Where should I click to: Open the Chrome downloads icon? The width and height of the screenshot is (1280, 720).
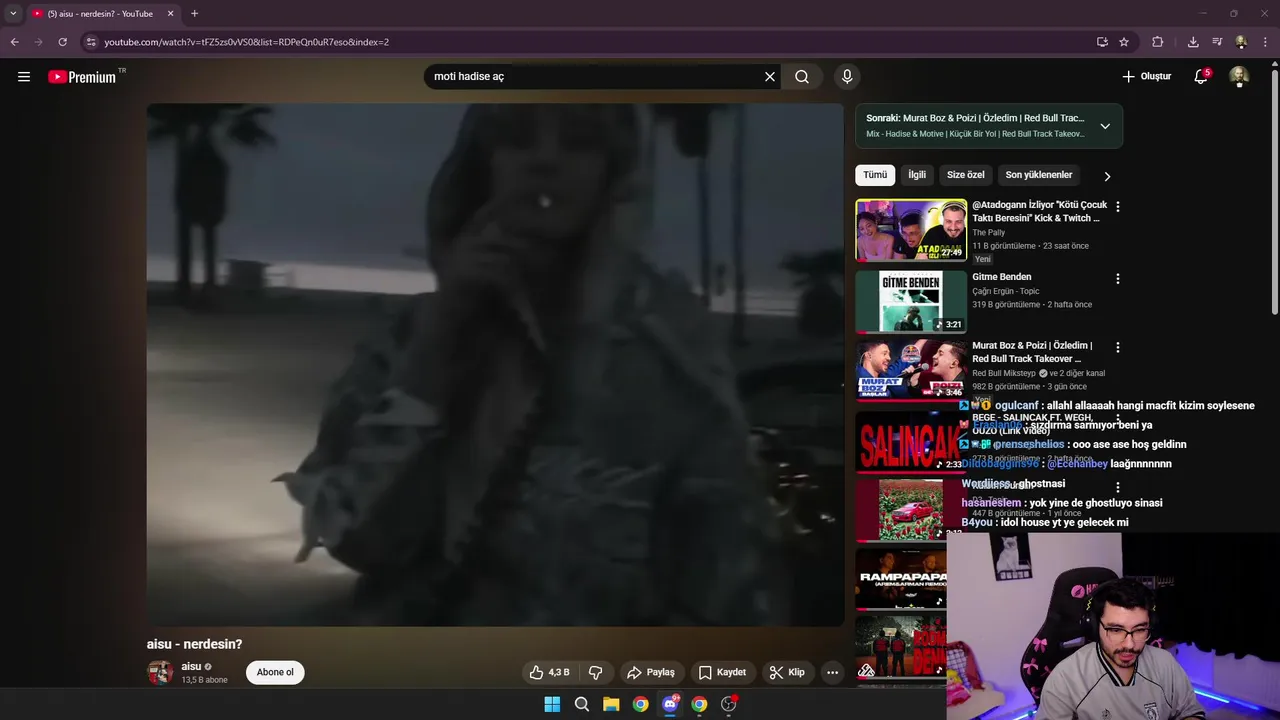pyautogui.click(x=1193, y=42)
